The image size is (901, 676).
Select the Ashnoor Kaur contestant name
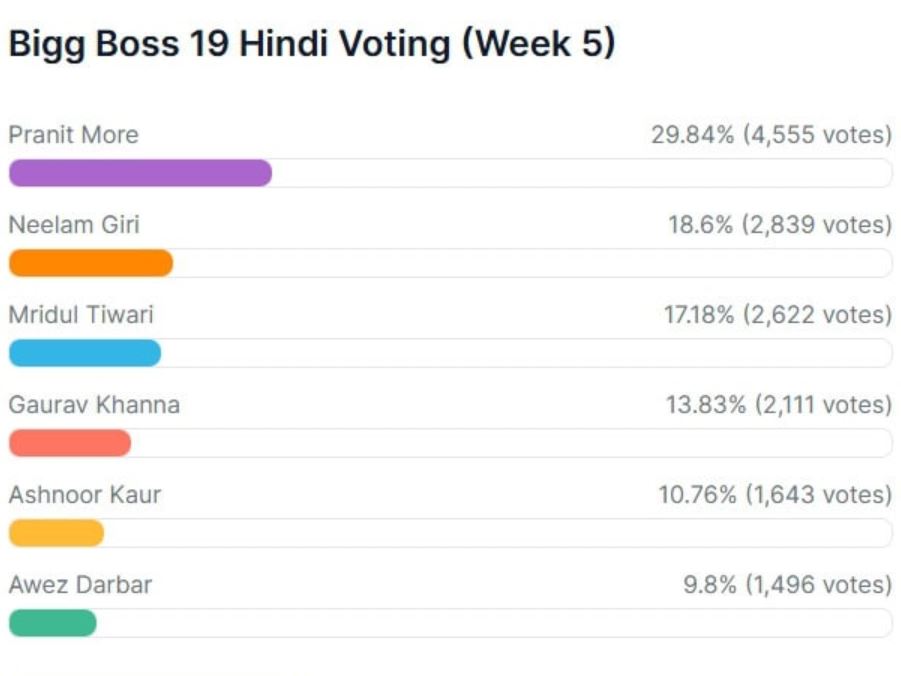click(x=84, y=495)
